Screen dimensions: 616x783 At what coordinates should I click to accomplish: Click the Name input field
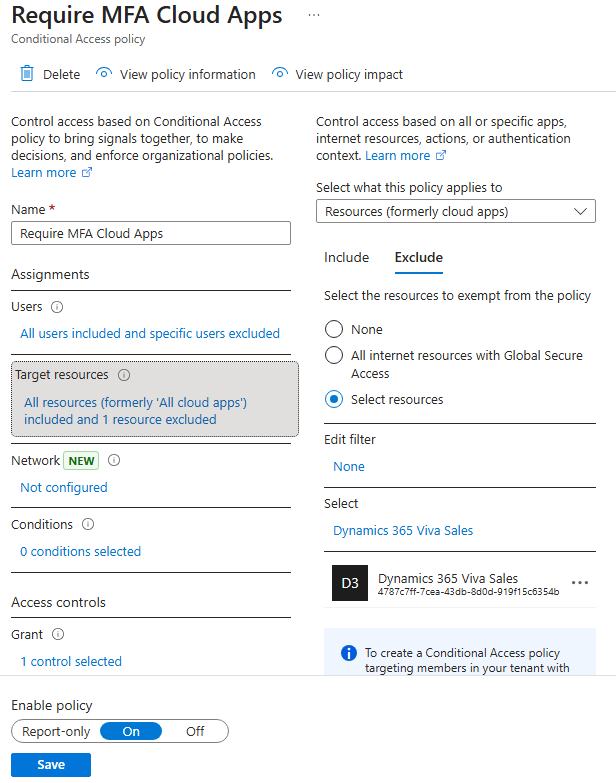151,233
